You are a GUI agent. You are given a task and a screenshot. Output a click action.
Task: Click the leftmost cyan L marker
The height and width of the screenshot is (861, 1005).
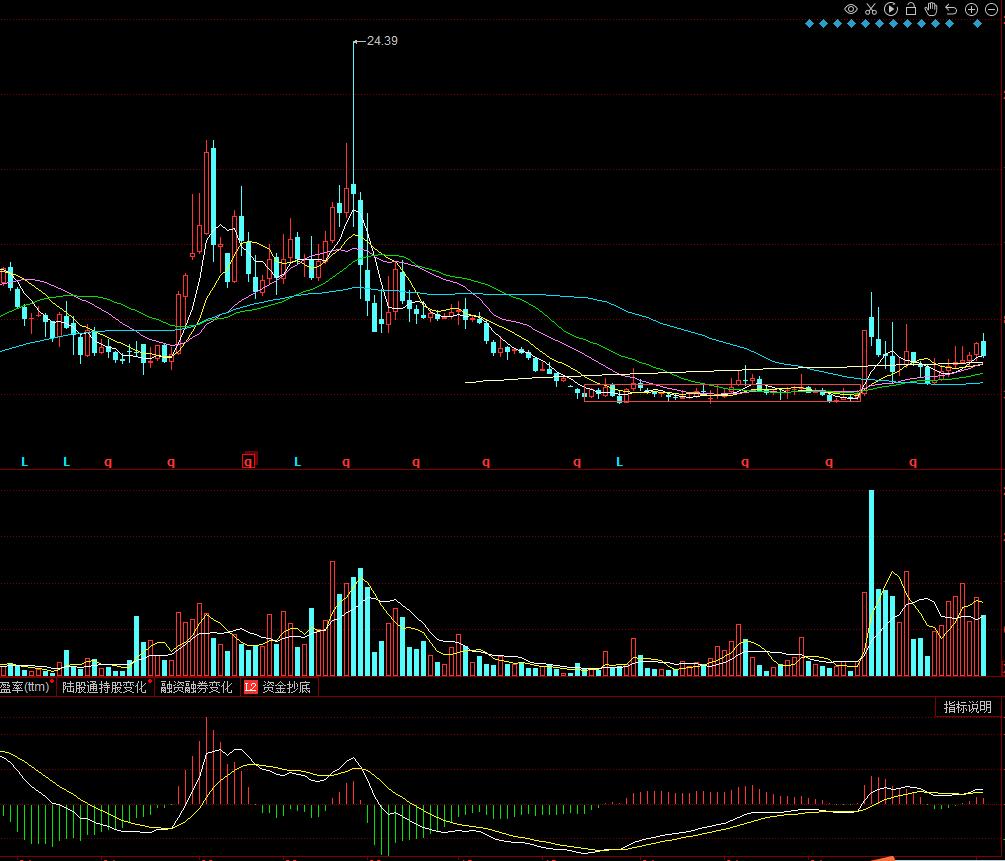coord(24,461)
